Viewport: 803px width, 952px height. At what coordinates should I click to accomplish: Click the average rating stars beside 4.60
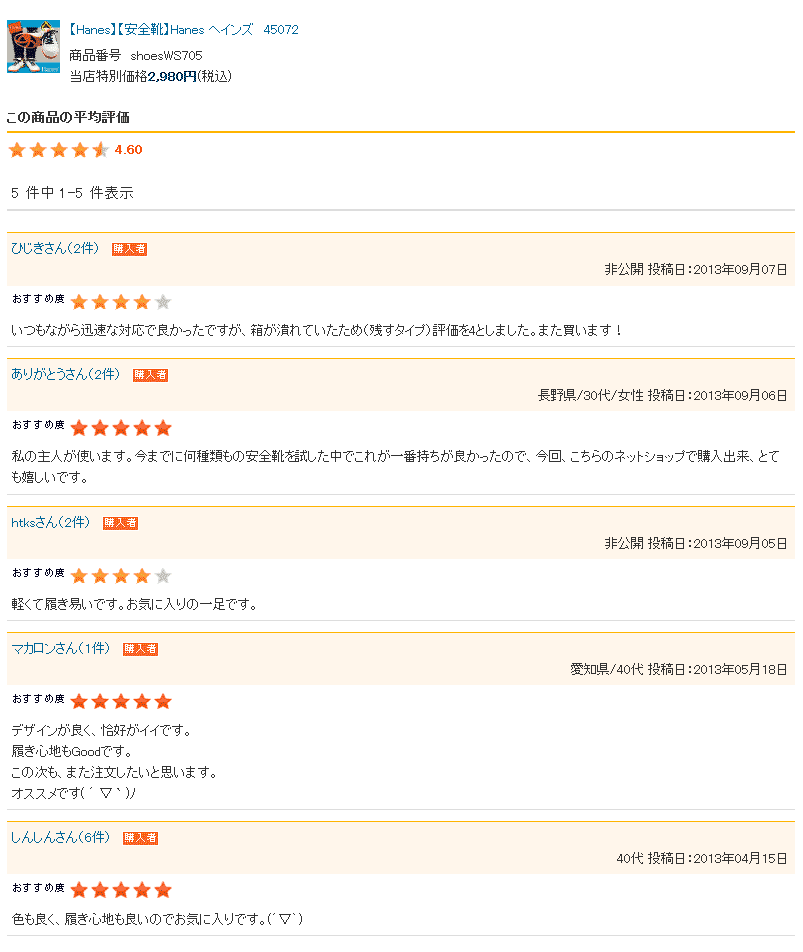pos(59,150)
